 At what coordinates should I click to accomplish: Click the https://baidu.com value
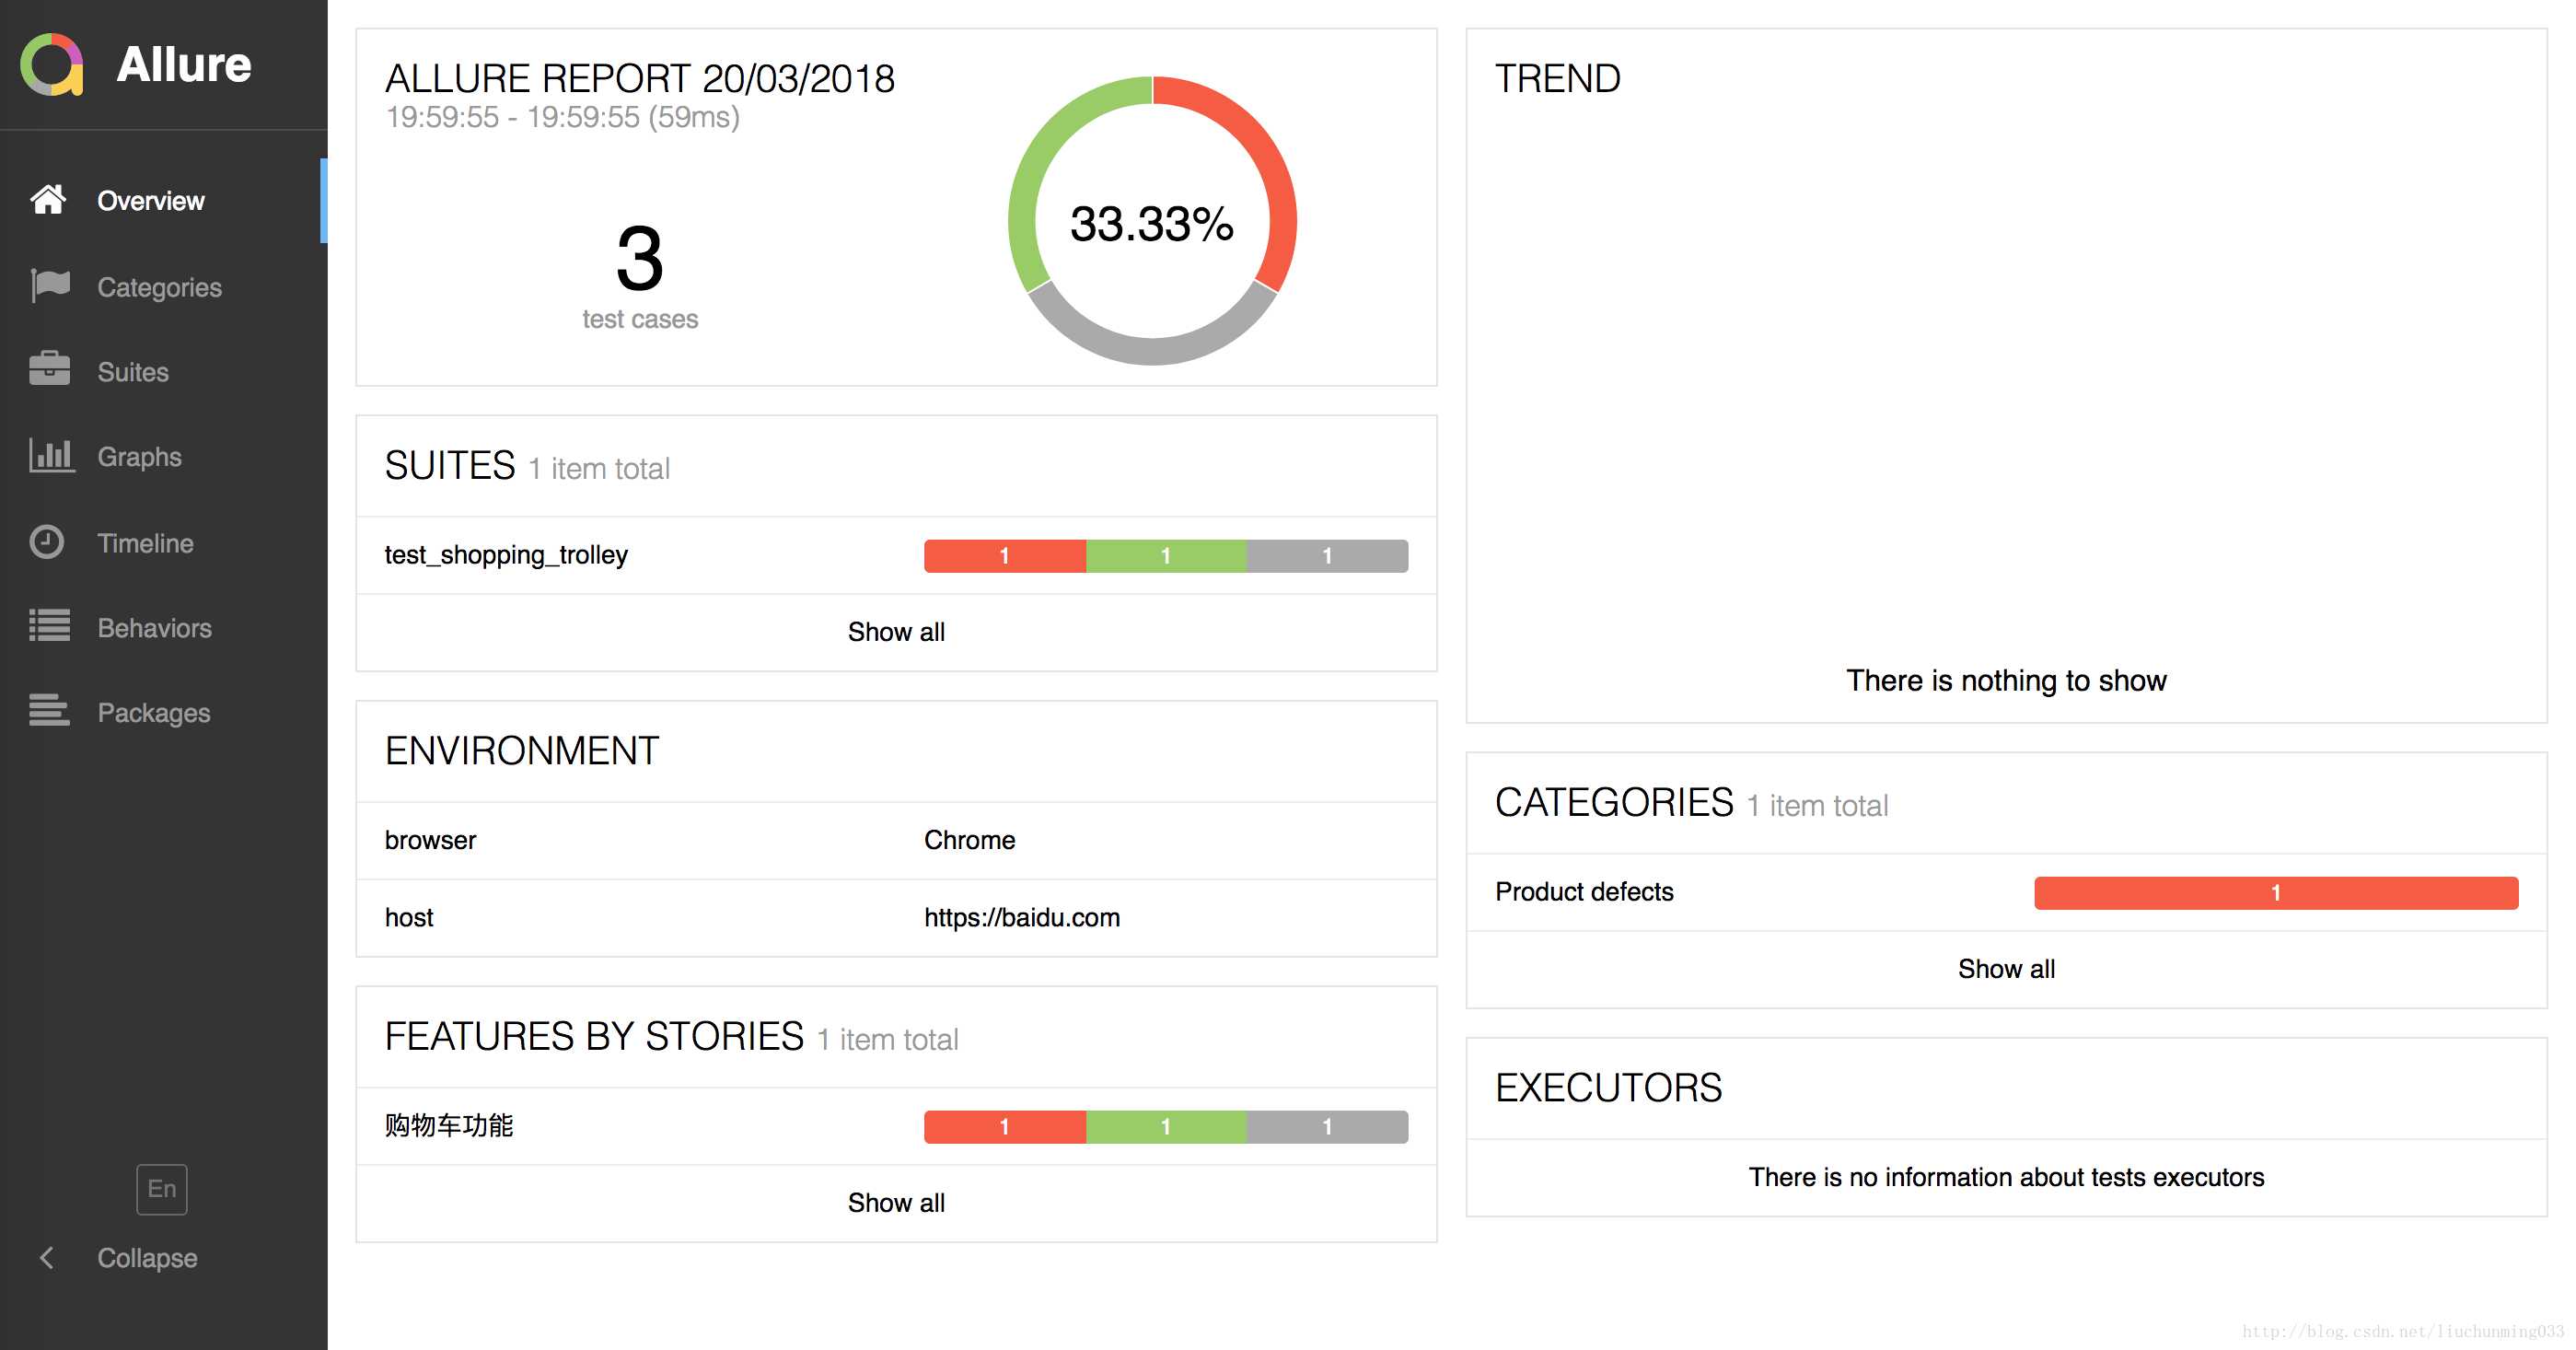click(1021, 917)
